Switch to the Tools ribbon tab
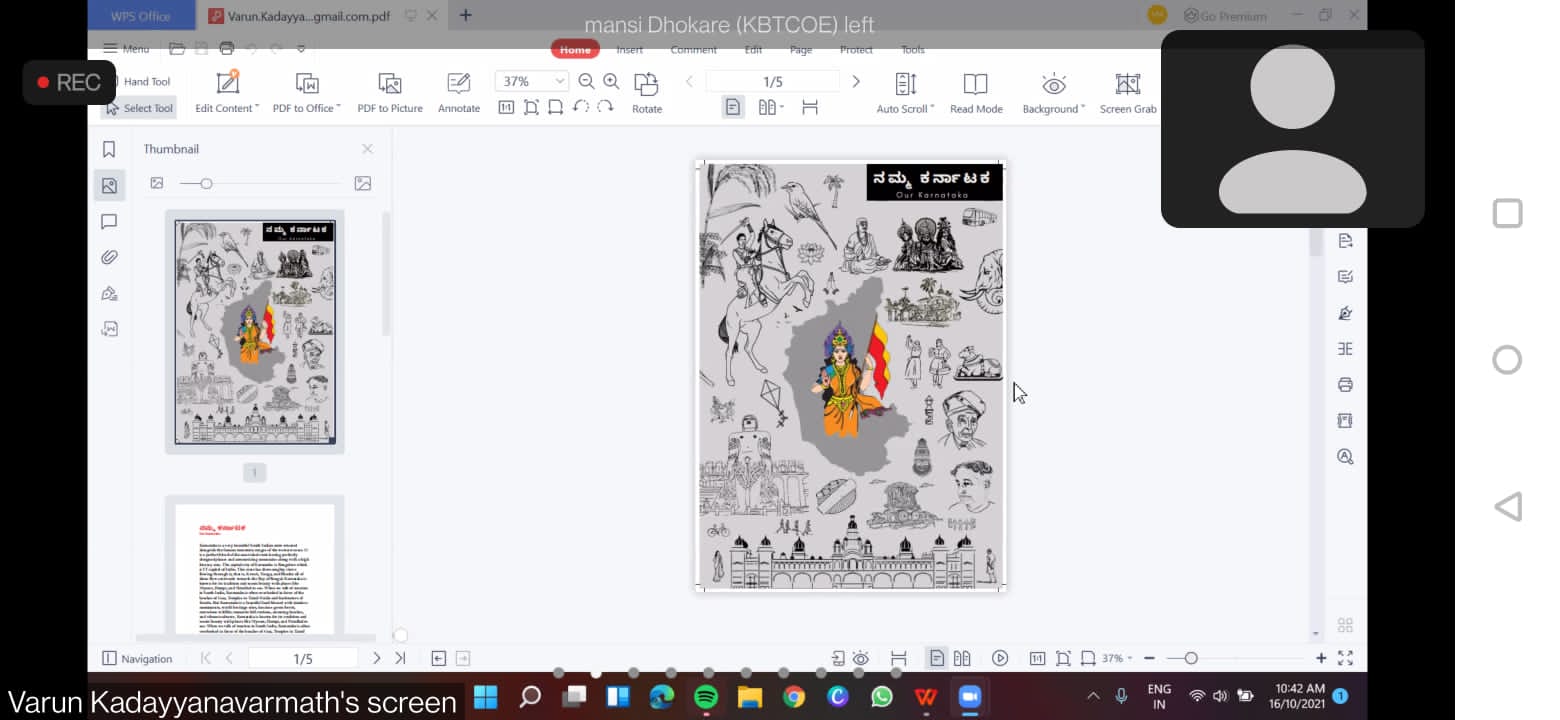1560x720 pixels. (913, 49)
